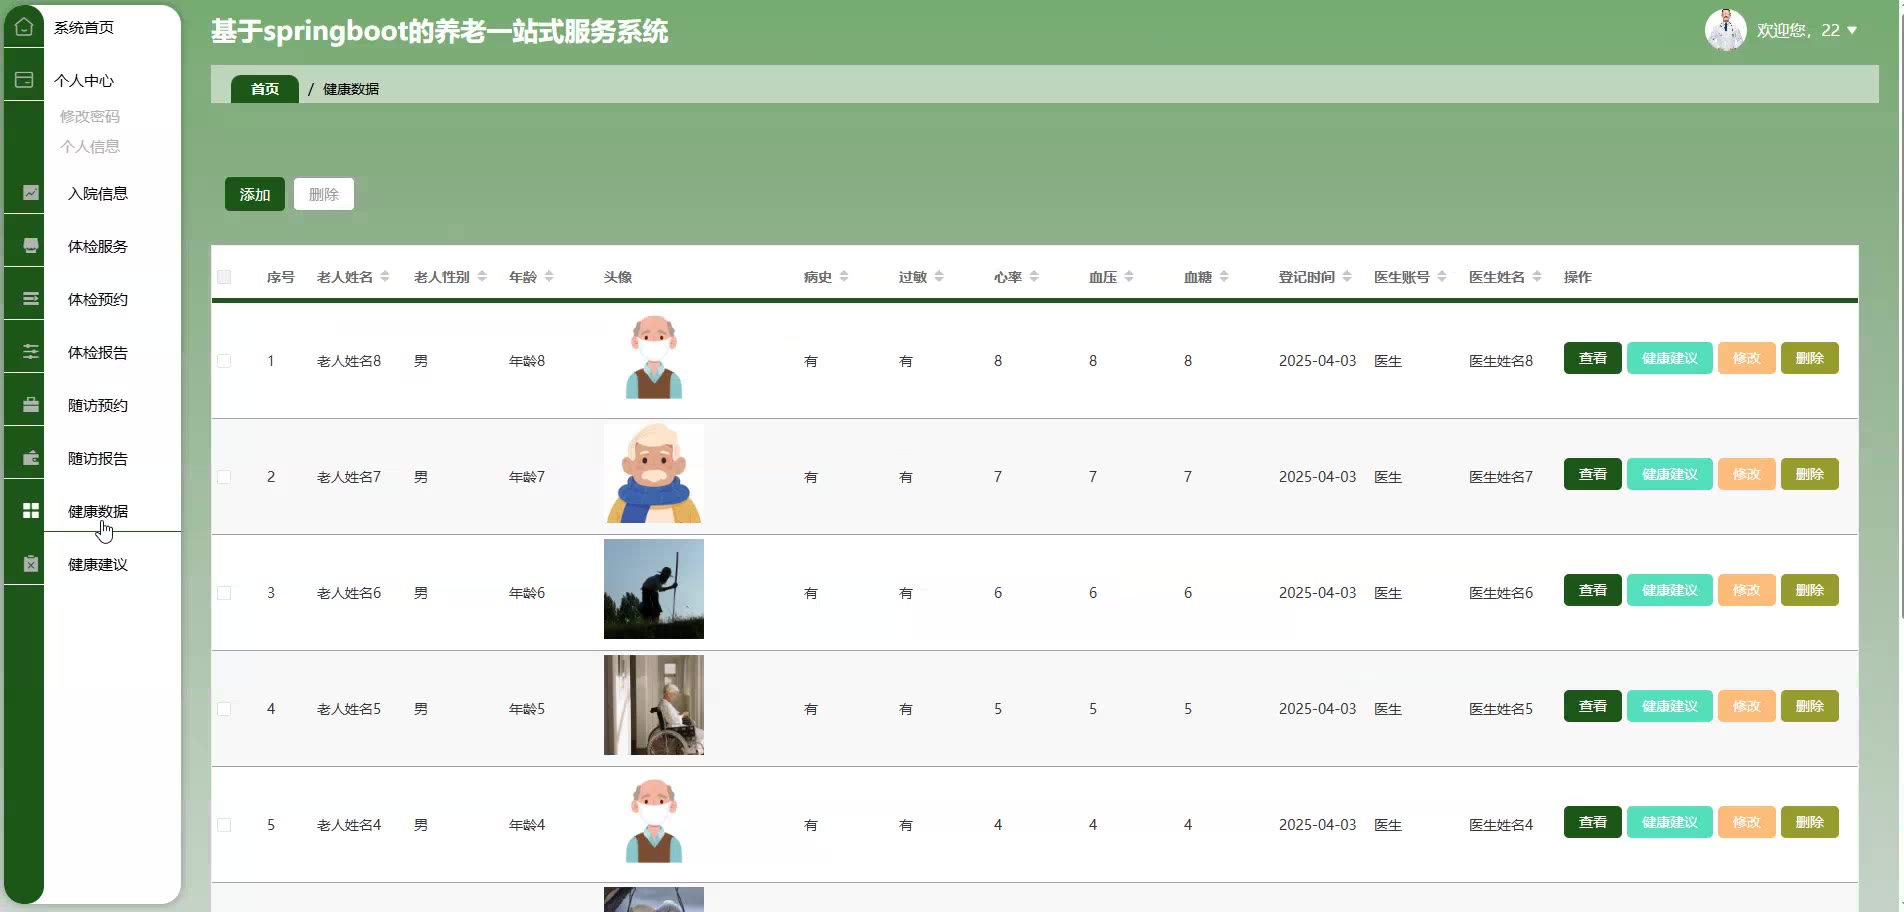The image size is (1904, 912).
Task: Open 个人信息 under 个人中心
Action: [90, 146]
